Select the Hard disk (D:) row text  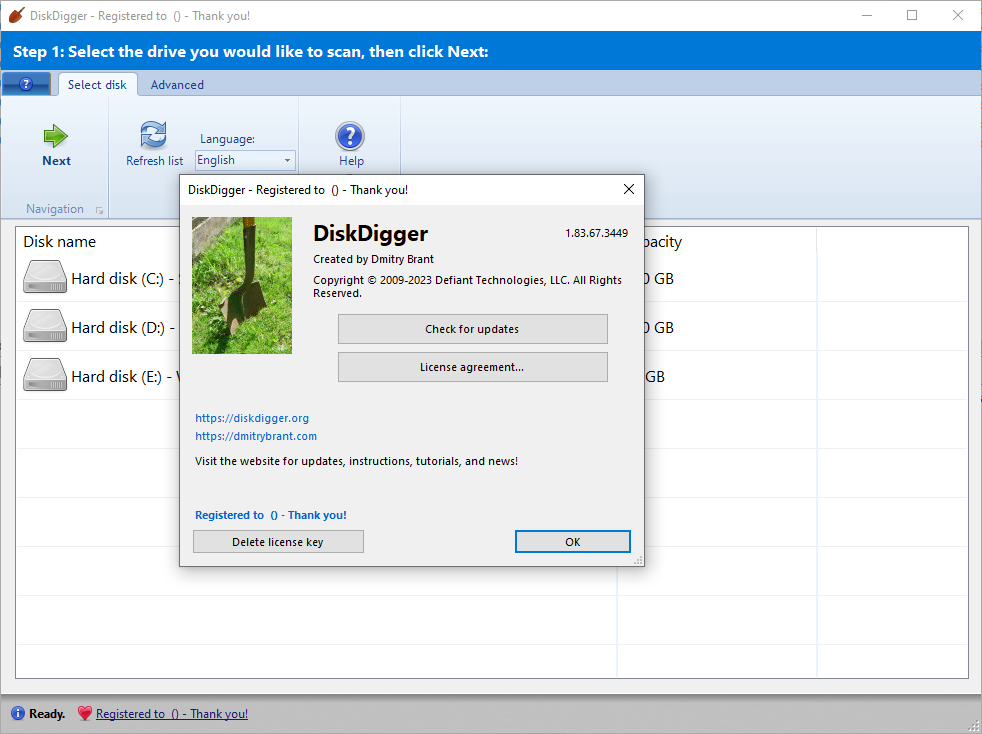click(x=125, y=328)
